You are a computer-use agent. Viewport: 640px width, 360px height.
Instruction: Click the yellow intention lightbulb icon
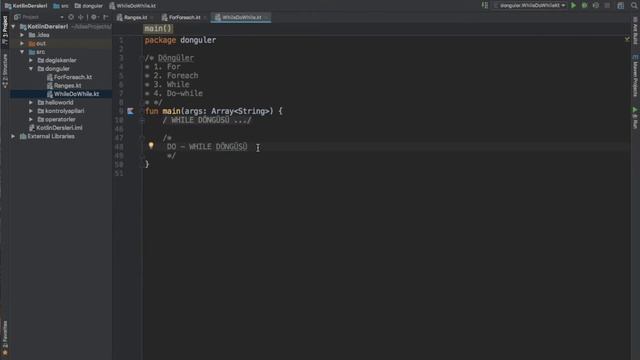click(x=151, y=146)
